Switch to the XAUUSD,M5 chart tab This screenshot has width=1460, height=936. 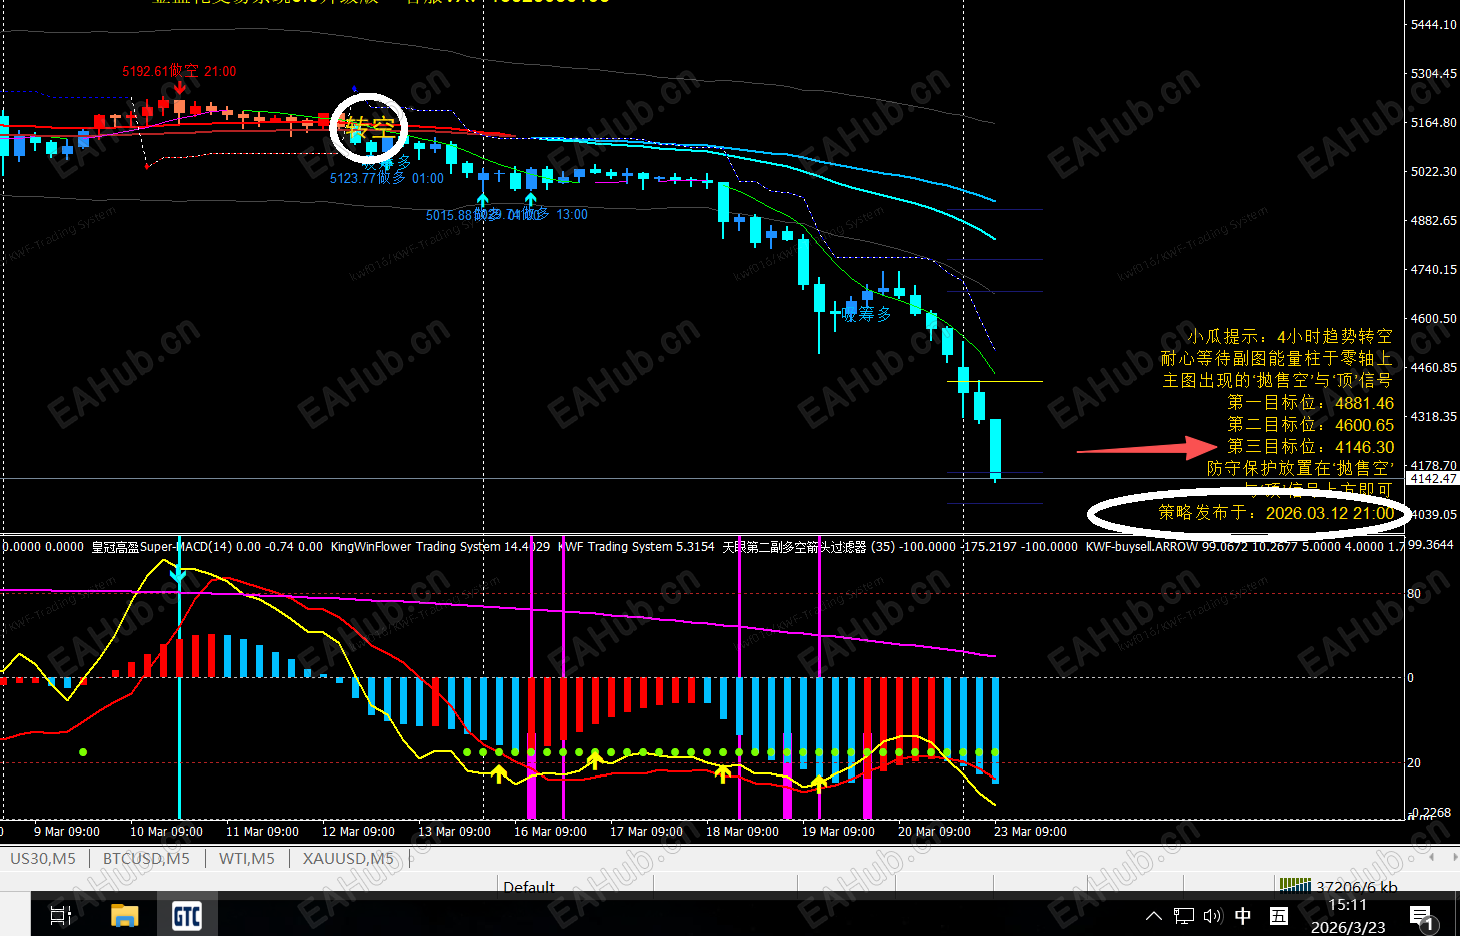pos(348,859)
